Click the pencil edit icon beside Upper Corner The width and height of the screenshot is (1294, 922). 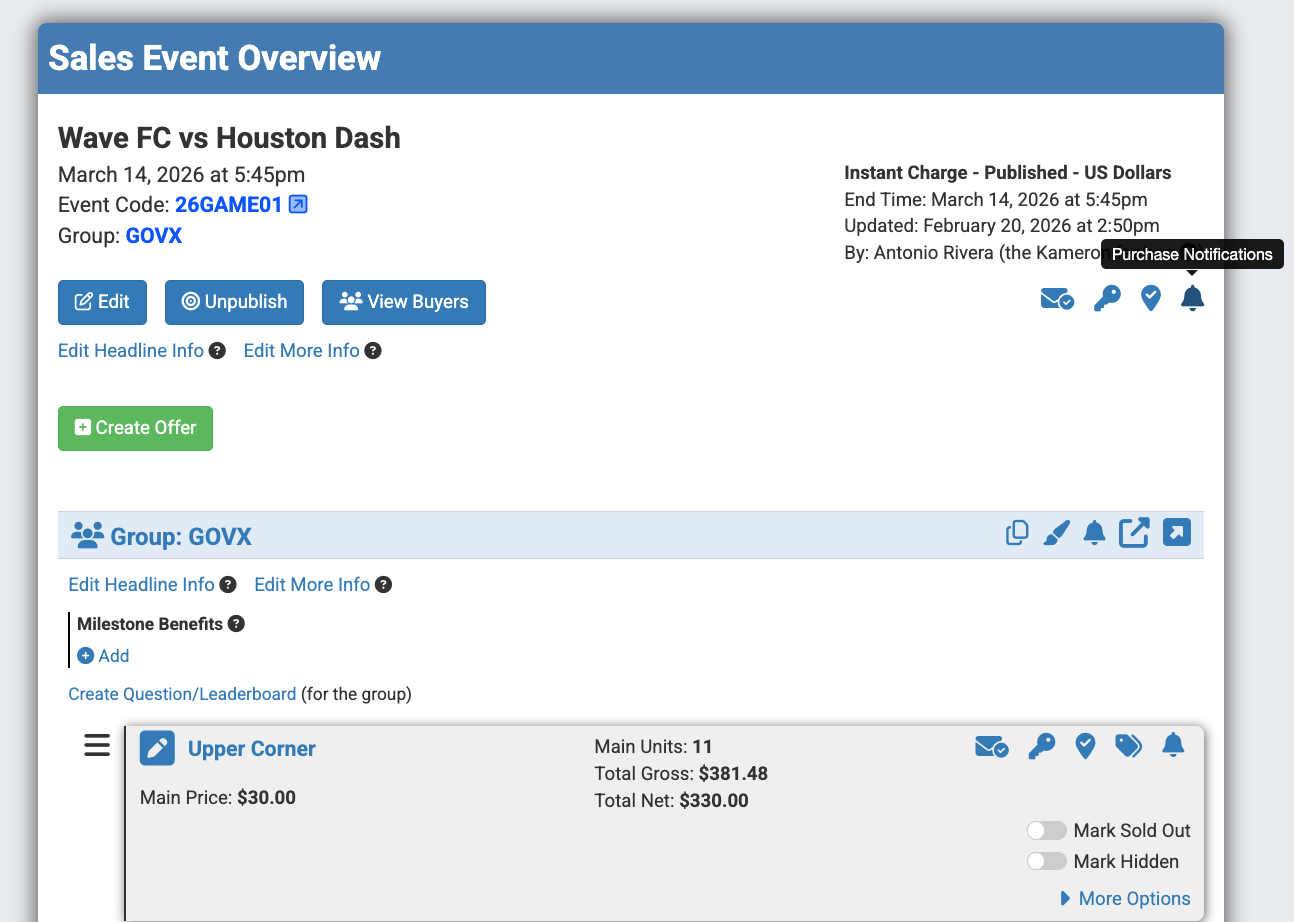coord(157,748)
